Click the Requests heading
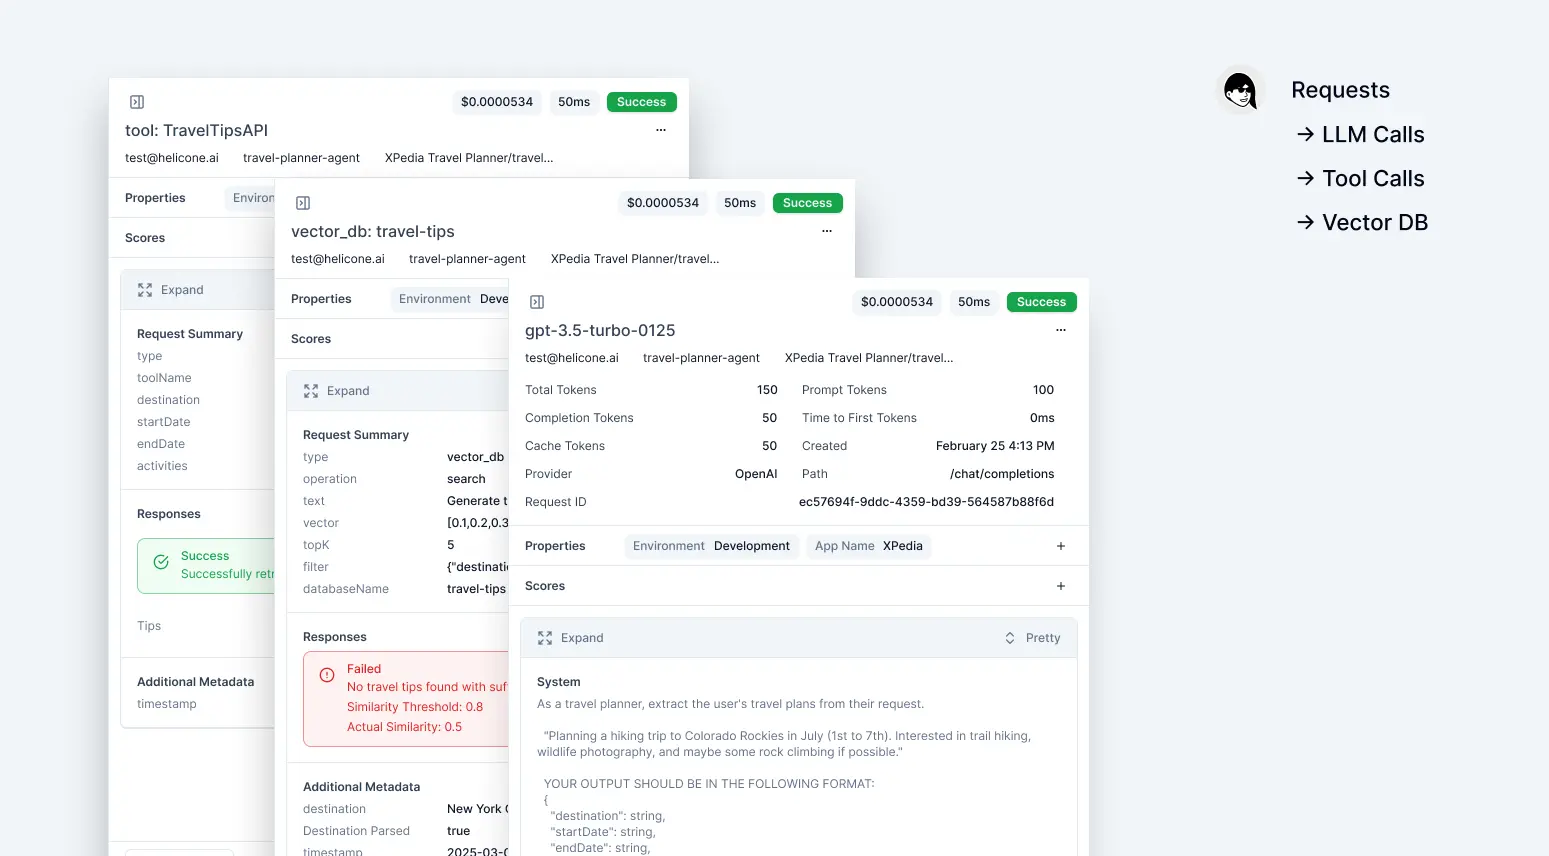Viewport: 1549px width, 856px height. point(1340,90)
